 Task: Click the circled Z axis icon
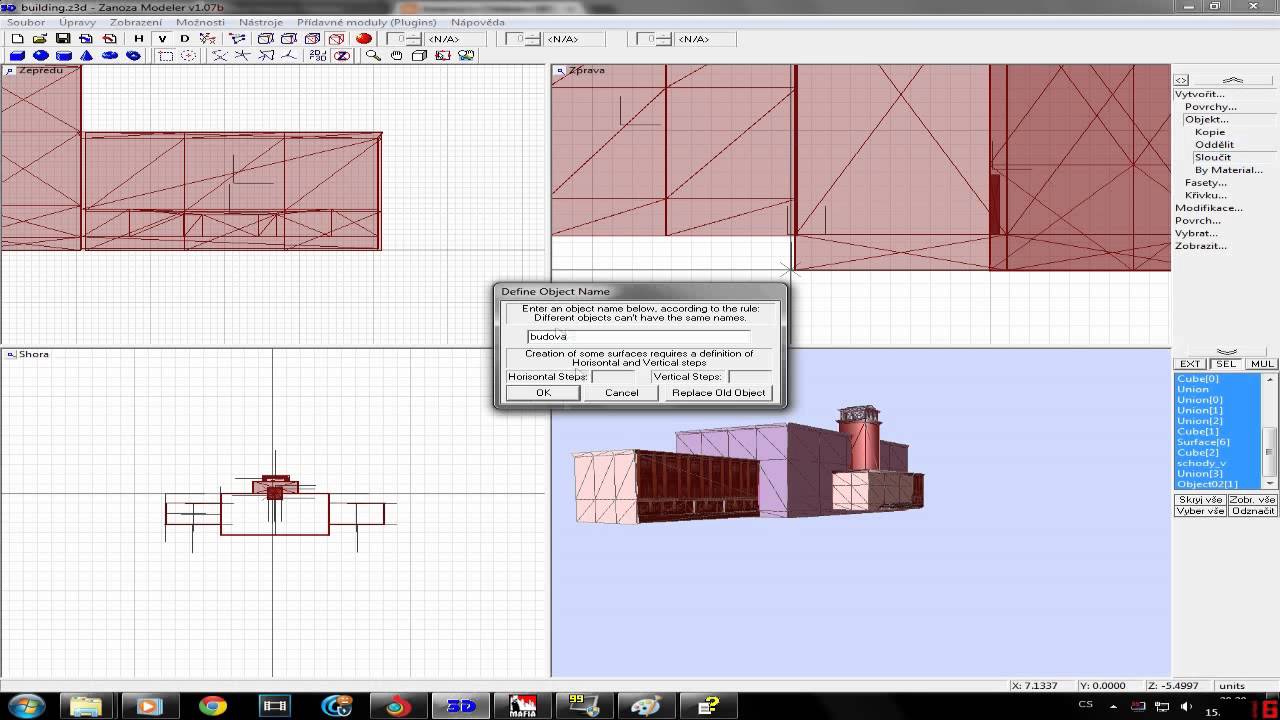tap(342, 56)
